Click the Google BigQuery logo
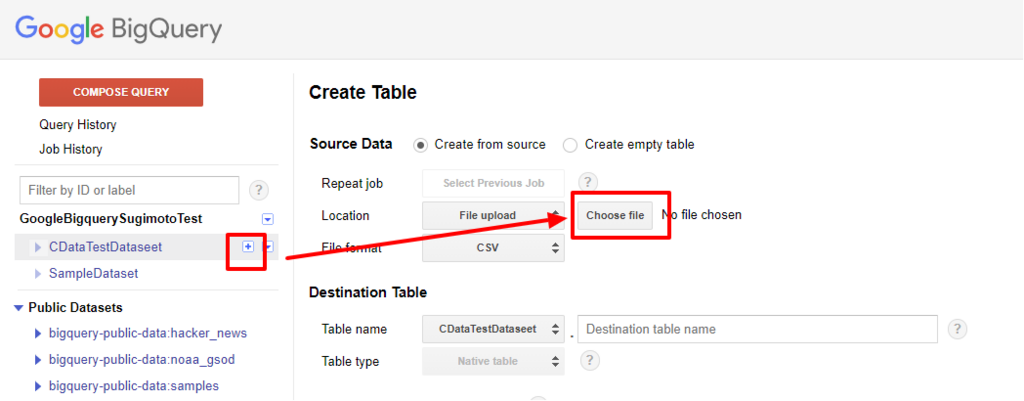The height and width of the screenshot is (401, 1024). [118, 29]
